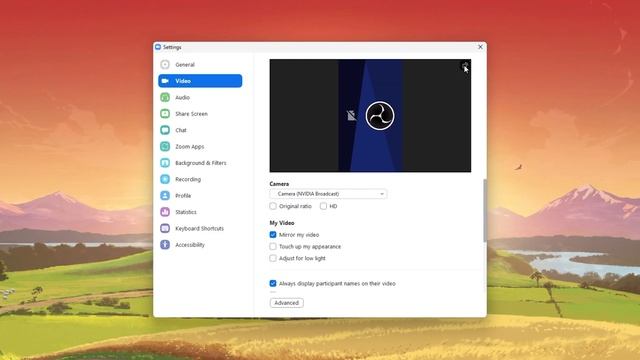Click the "My Video" section heading

pos(282,223)
